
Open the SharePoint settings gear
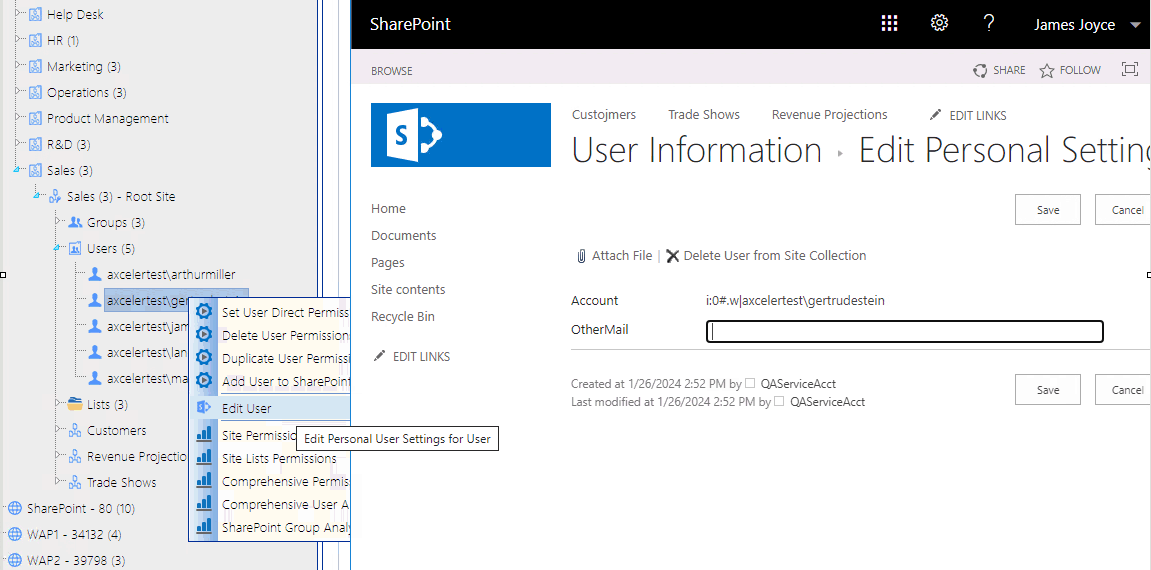(x=939, y=24)
